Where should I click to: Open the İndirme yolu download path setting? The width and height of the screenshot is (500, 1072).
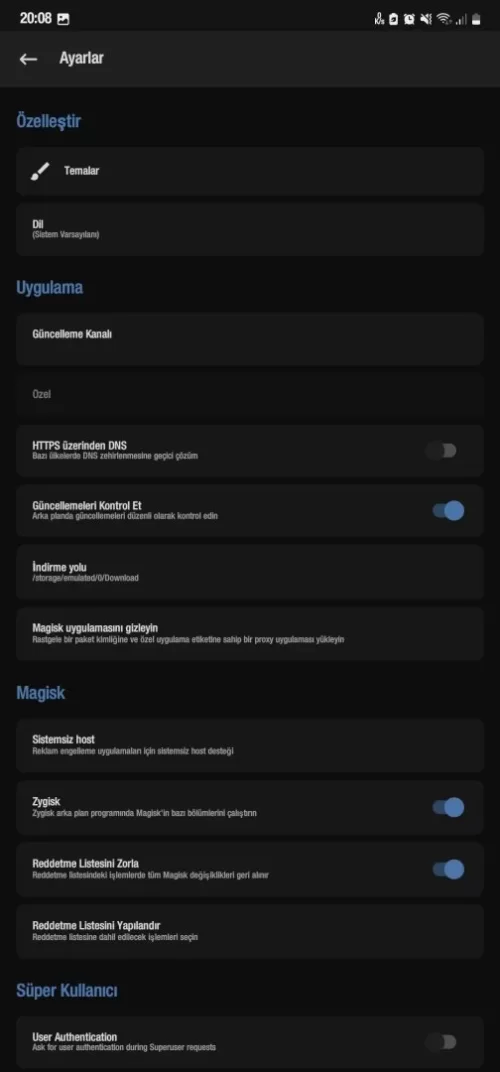(x=250, y=572)
